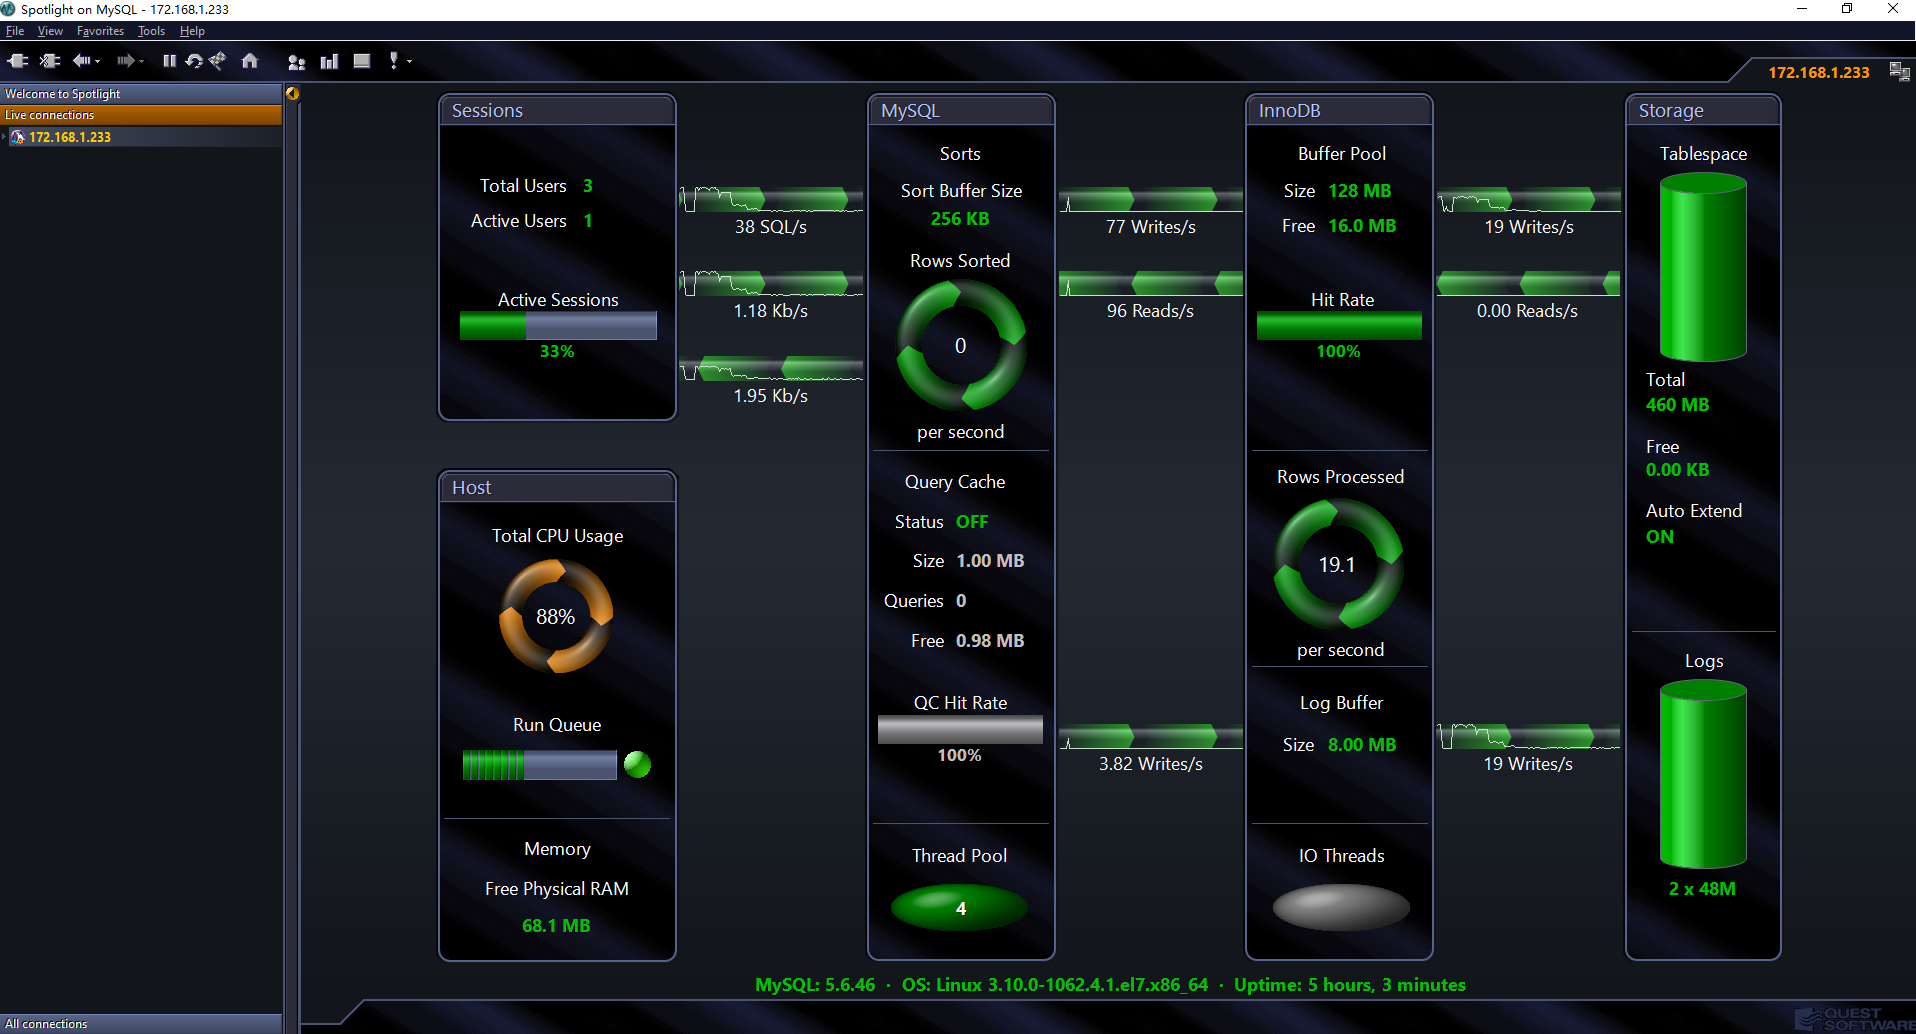Click the Storage panel title
Screen dimensions: 1916x1034
coord(1671,110)
